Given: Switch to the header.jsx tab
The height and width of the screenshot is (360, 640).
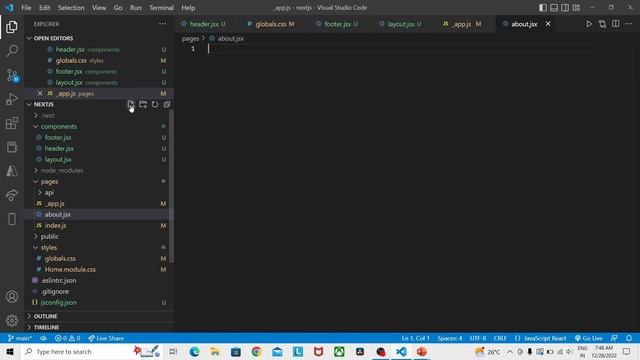Looking at the screenshot, I should [203, 24].
